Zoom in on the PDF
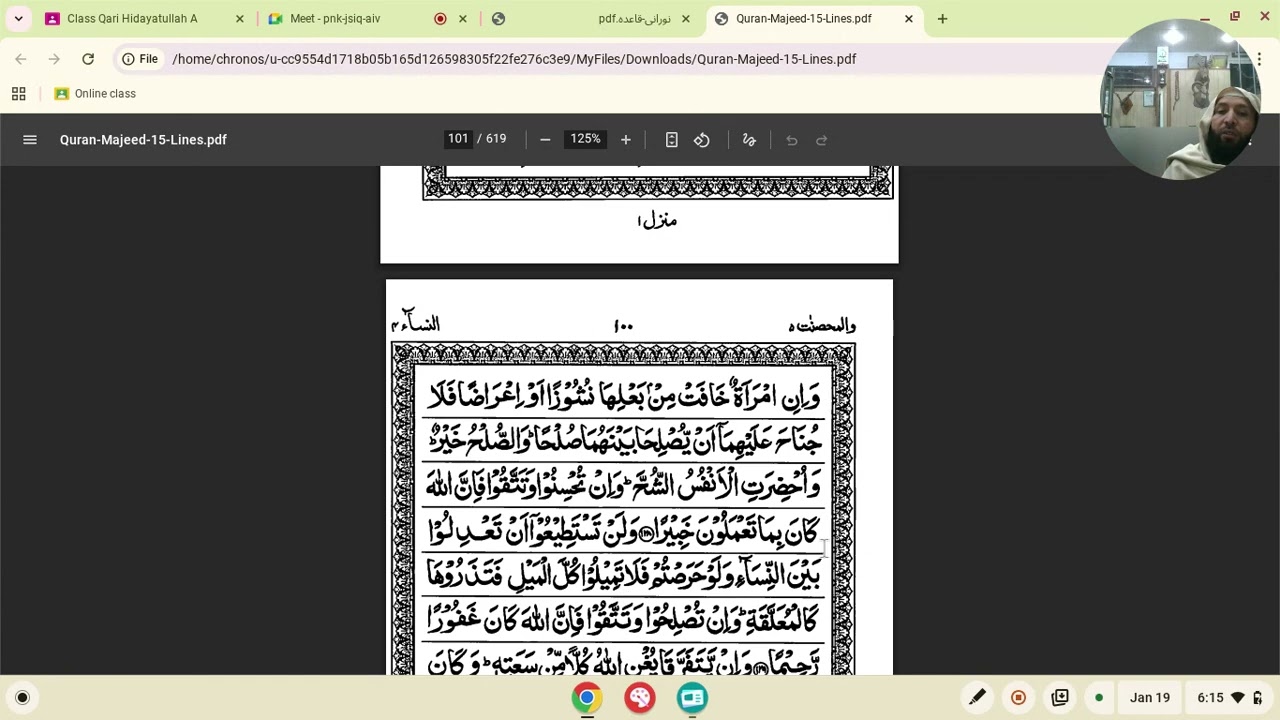 click(x=626, y=140)
